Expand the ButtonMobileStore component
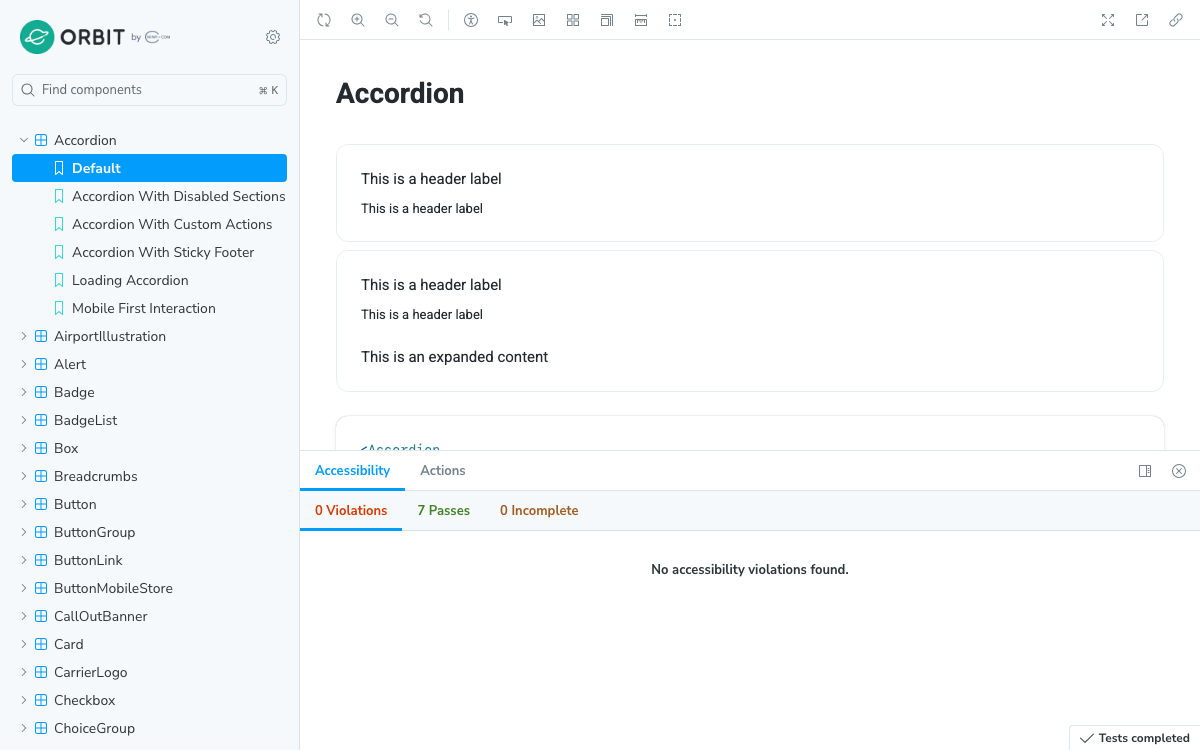This screenshot has height=750, width=1200. pyautogui.click(x=149, y=588)
